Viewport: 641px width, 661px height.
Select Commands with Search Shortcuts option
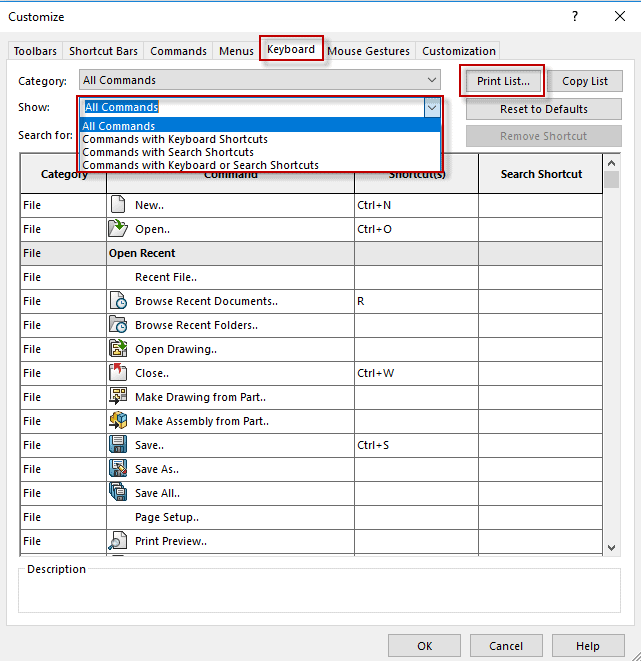tap(168, 152)
